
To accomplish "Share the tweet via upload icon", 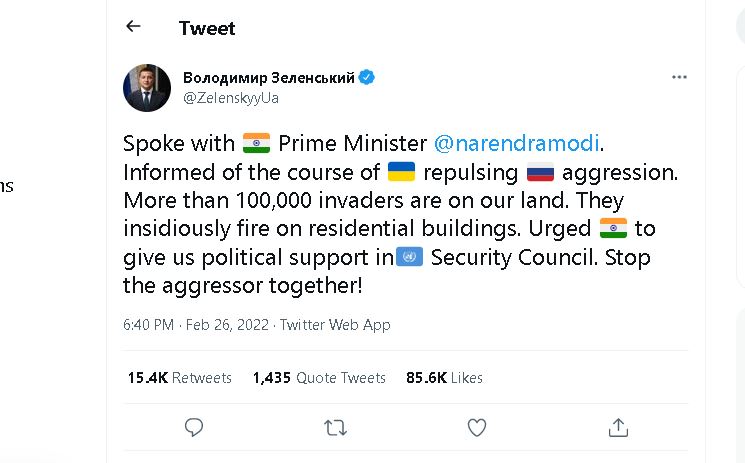I will click(x=618, y=427).
